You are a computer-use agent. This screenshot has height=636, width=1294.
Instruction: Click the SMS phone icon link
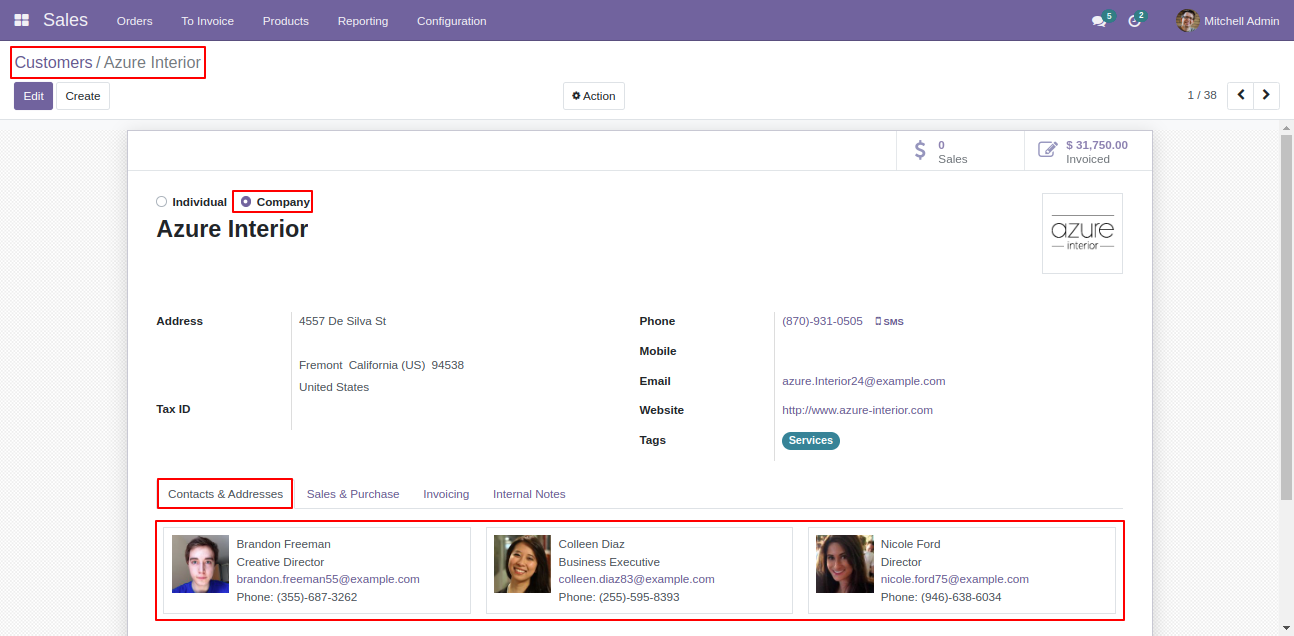[x=889, y=322]
